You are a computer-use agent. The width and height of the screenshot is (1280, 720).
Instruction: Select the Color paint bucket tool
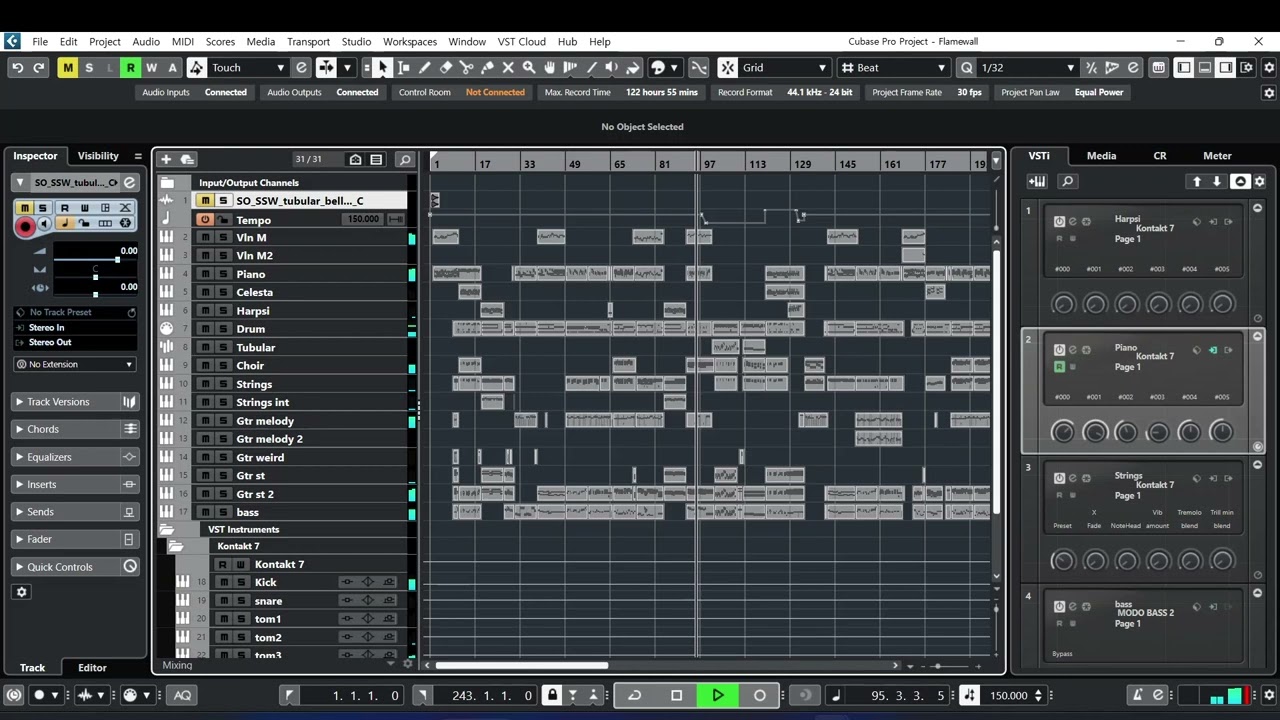[x=633, y=68]
